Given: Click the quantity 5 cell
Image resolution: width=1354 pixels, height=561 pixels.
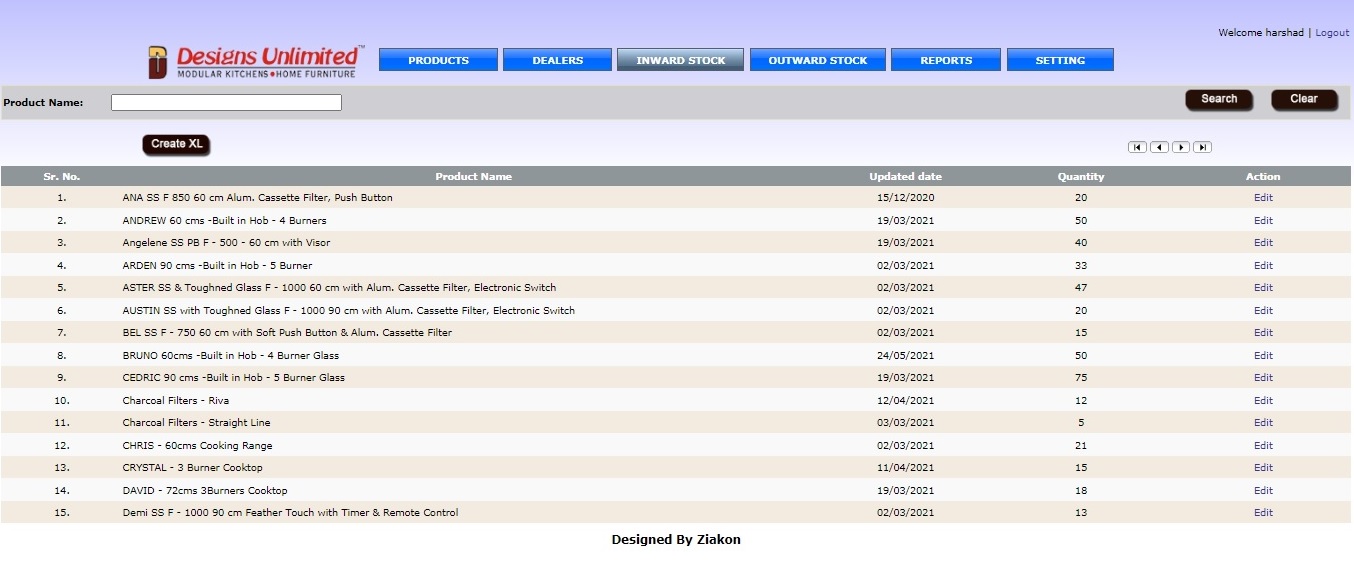Looking at the screenshot, I should tap(1081, 423).
